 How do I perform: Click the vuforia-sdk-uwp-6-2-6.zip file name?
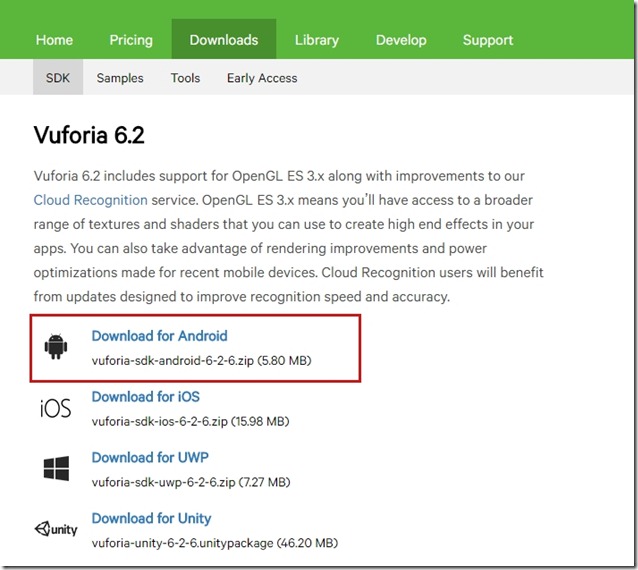pyautogui.click(x=163, y=482)
